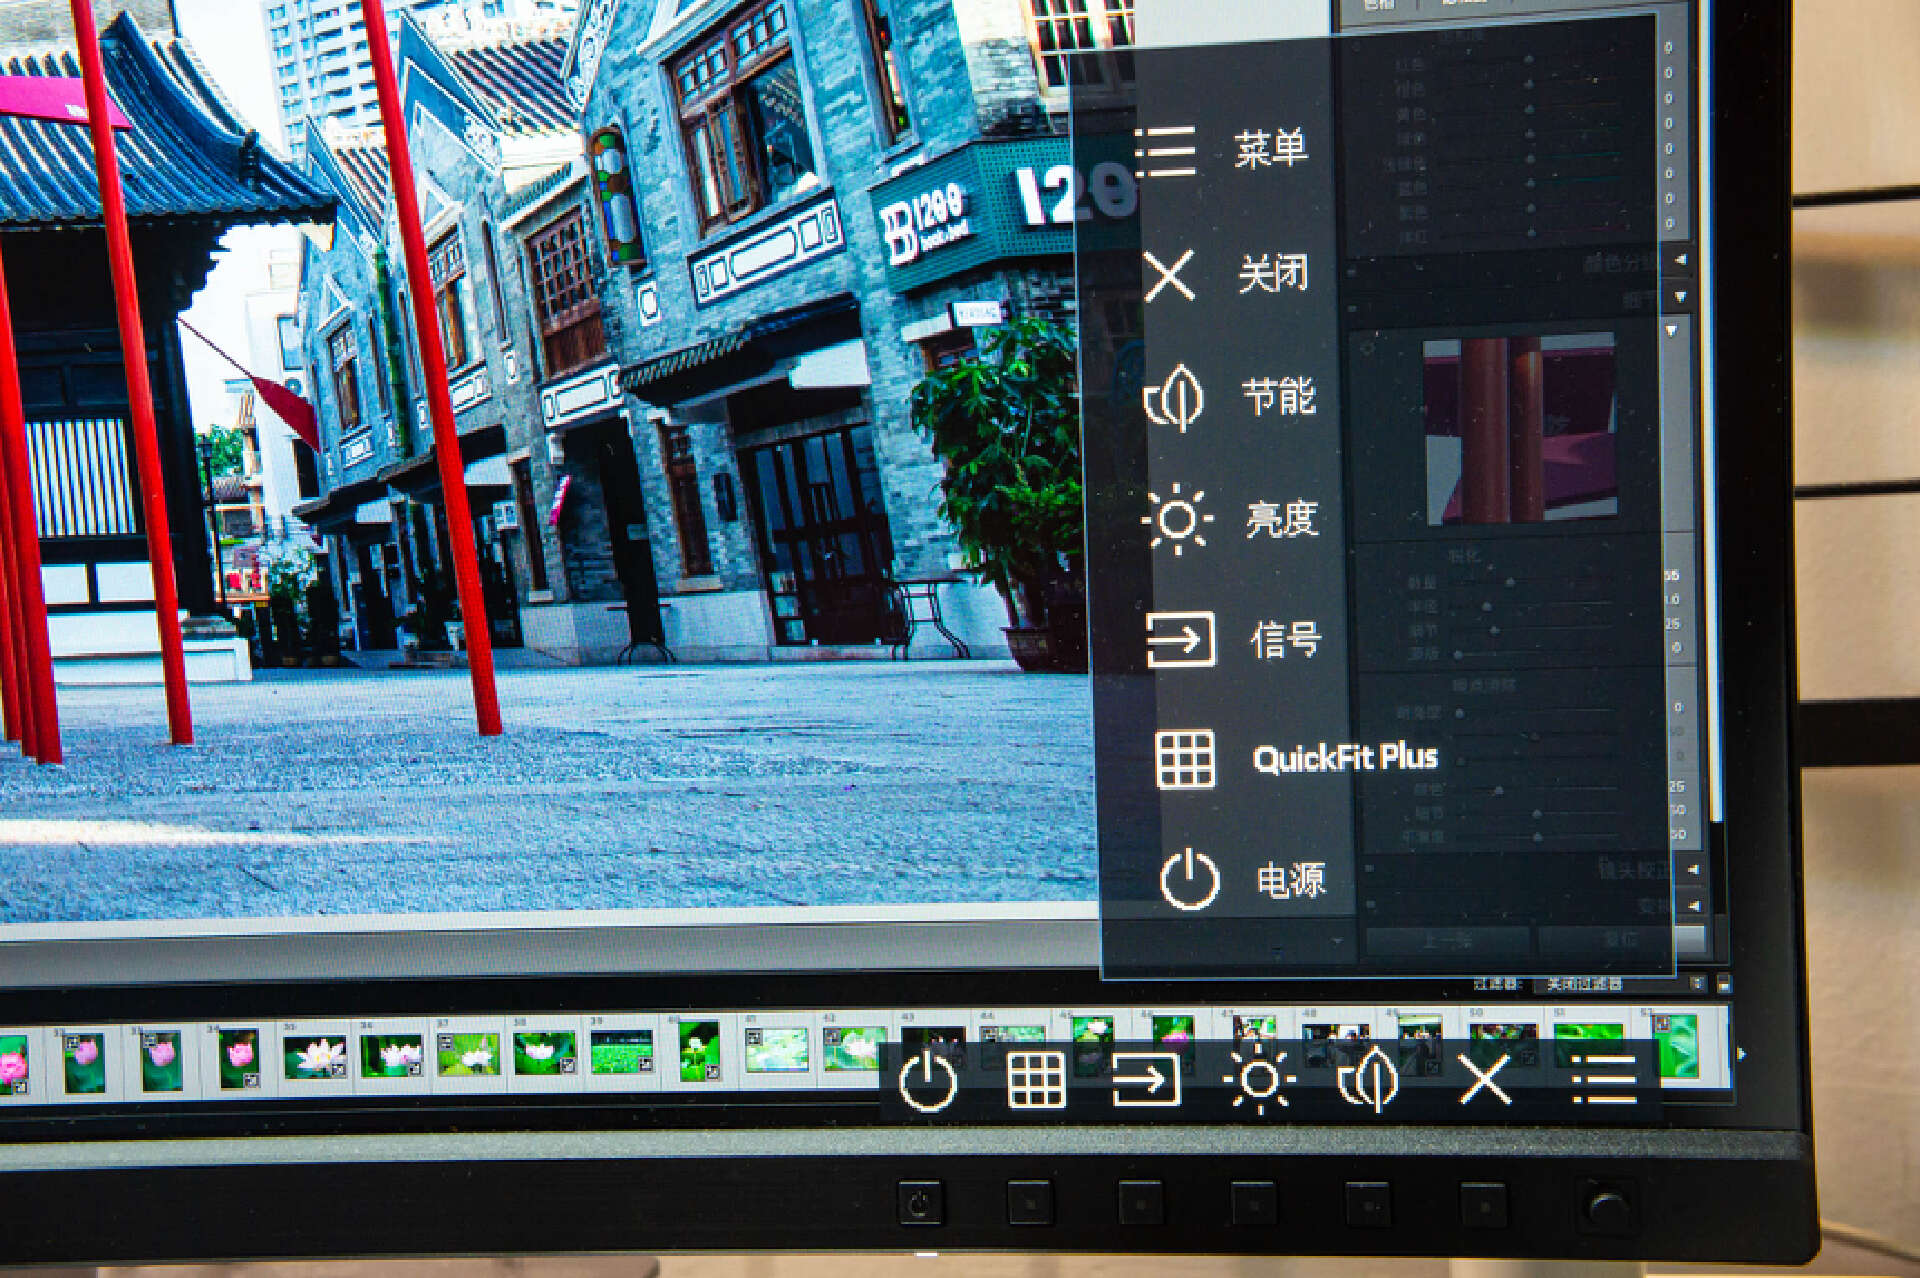This screenshot has width=1920, height=1278.
Task: Select the 菜单 entry in the OSD side menu
Action: click(1269, 150)
